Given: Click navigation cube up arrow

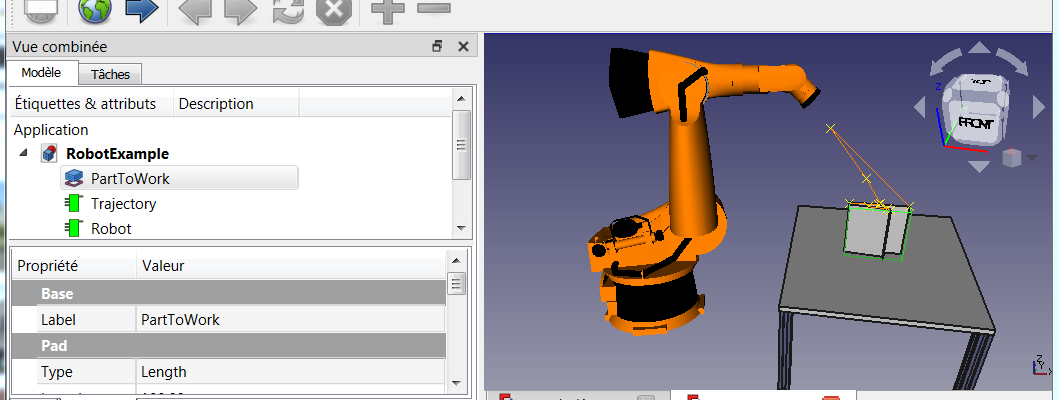Looking at the screenshot, I should point(979,49).
